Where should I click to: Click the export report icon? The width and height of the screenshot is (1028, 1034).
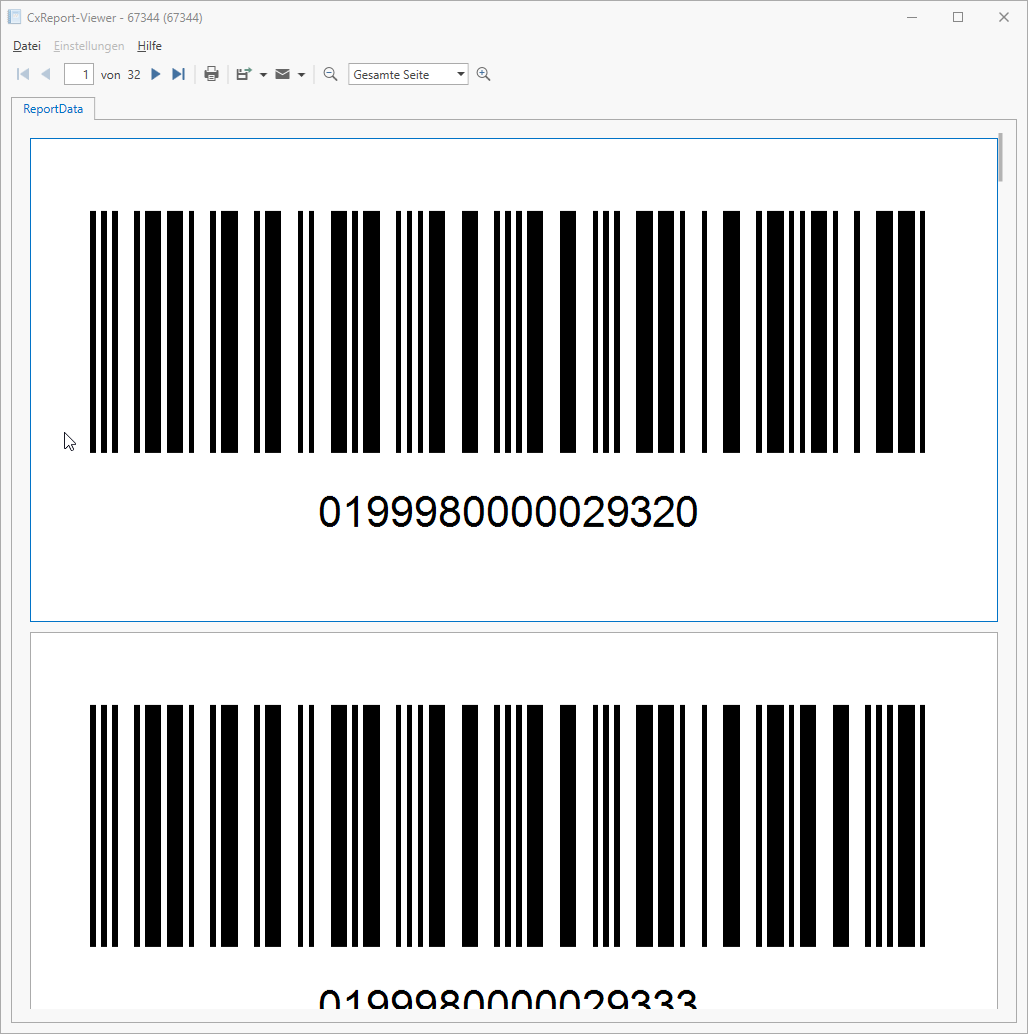(244, 75)
